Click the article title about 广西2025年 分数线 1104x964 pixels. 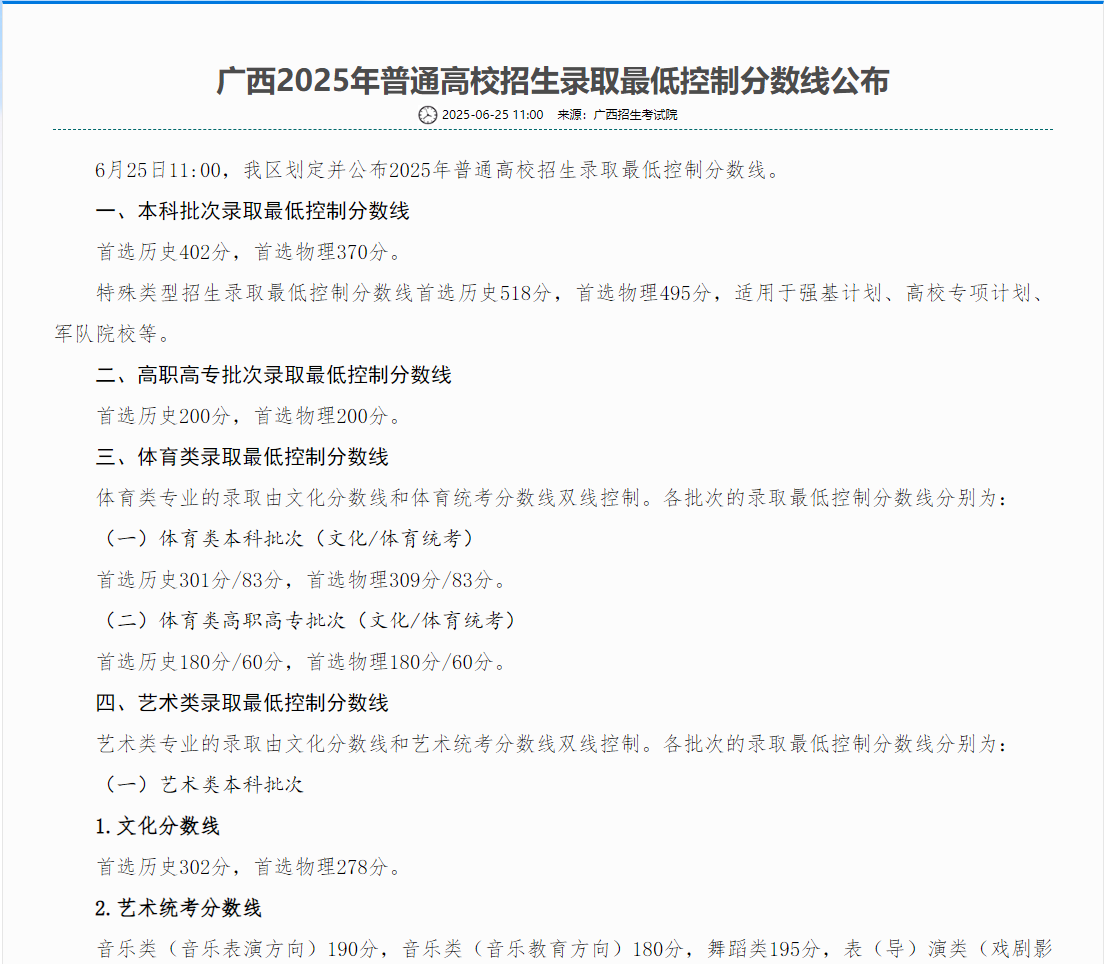[552, 81]
